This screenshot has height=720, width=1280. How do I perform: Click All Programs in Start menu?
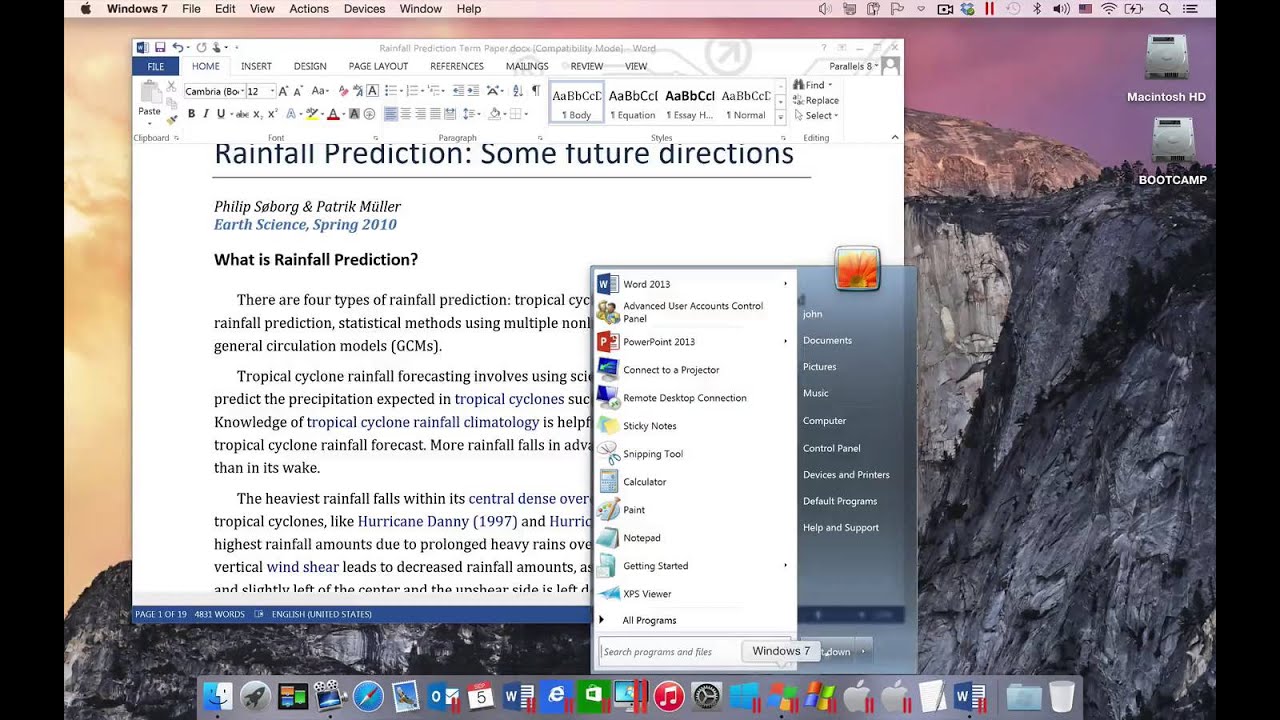(650, 621)
